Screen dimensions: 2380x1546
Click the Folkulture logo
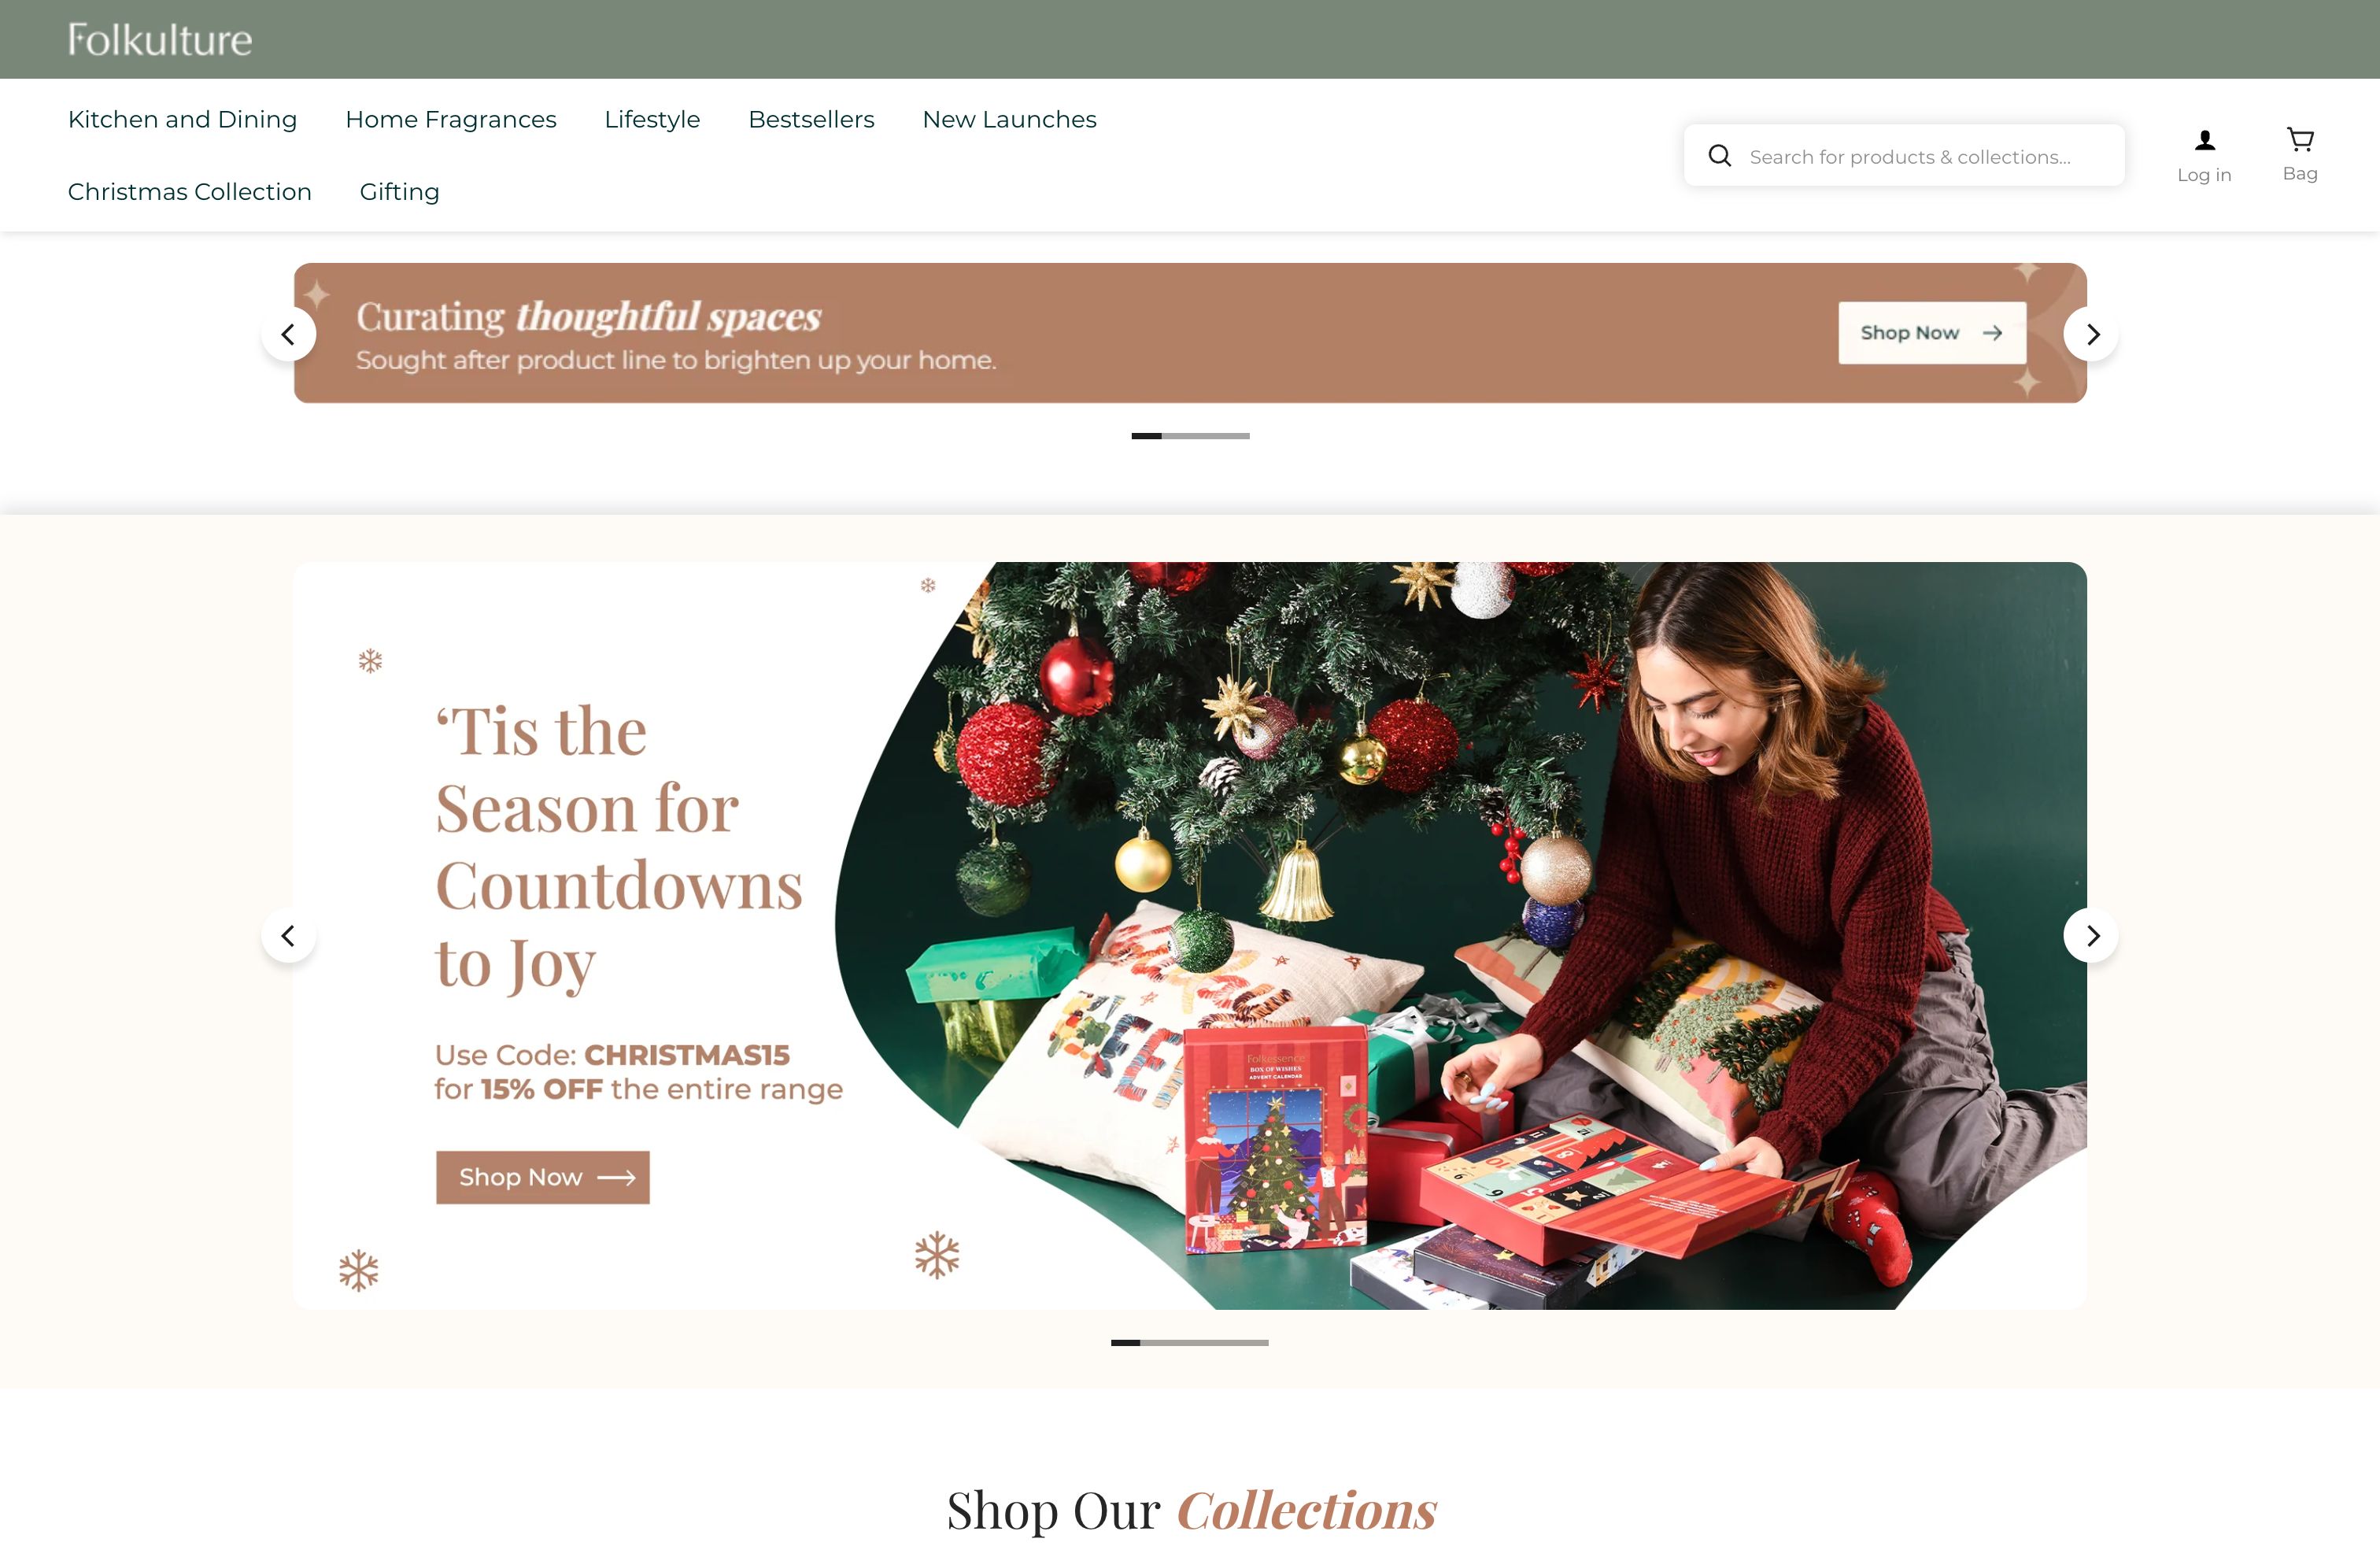click(x=160, y=40)
